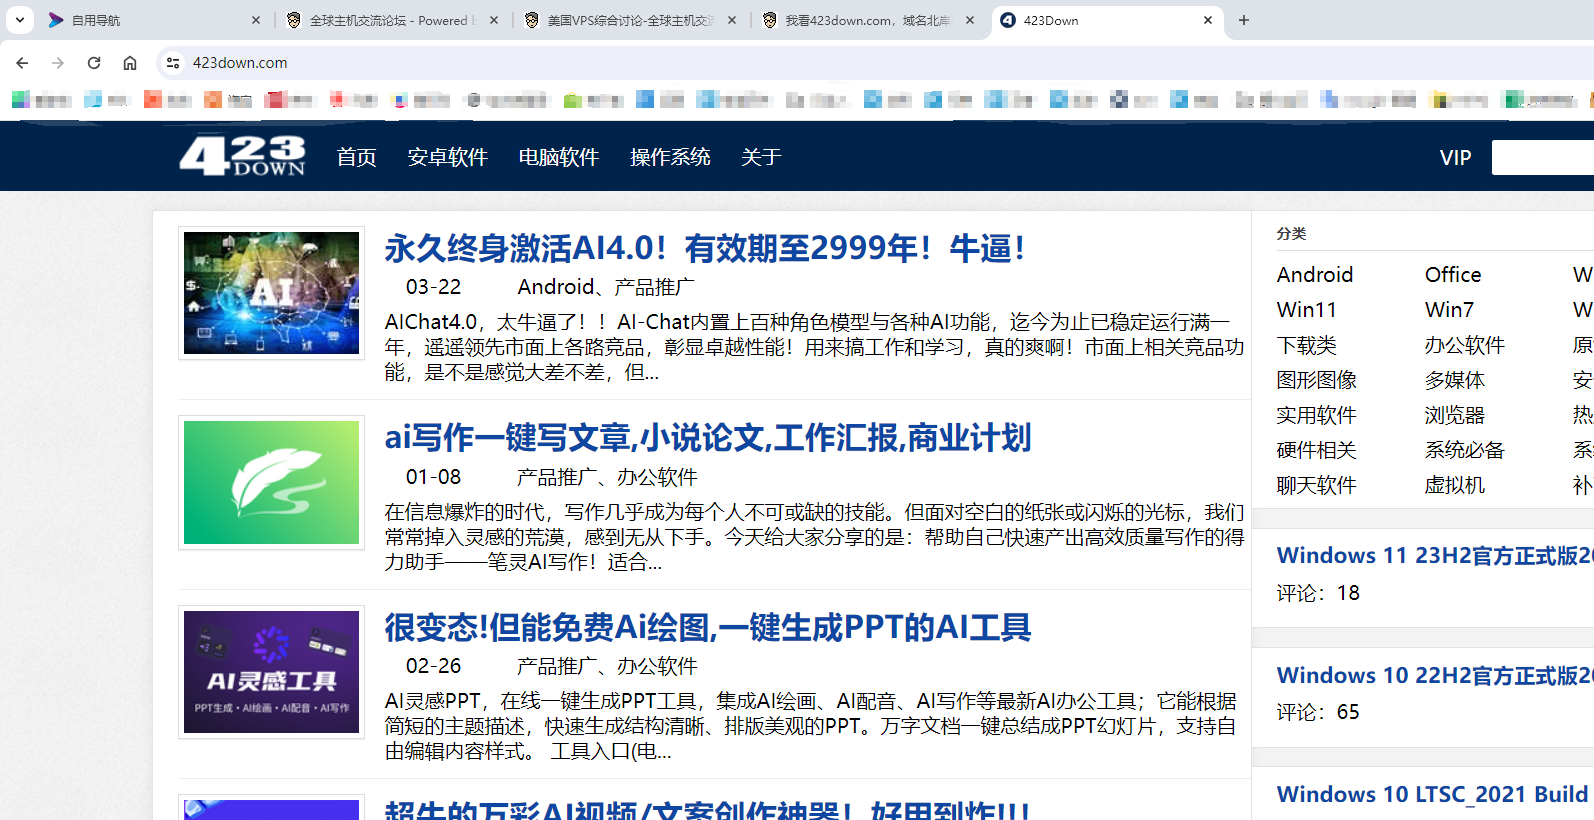Click the 423 Down site logo

tap(242, 156)
